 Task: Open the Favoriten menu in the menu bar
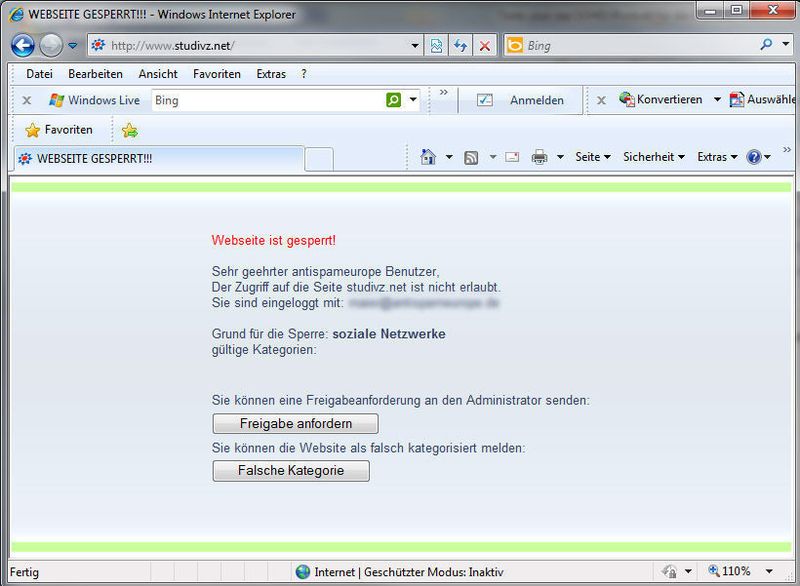217,74
